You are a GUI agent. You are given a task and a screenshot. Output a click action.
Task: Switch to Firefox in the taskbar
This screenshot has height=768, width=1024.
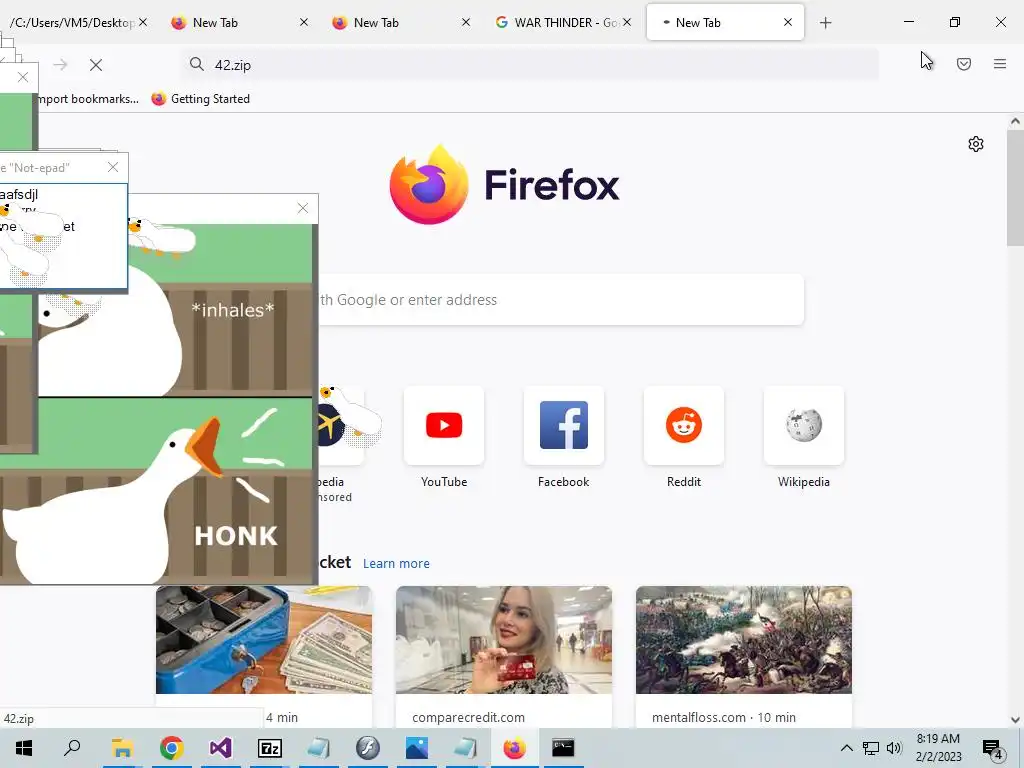click(x=515, y=748)
